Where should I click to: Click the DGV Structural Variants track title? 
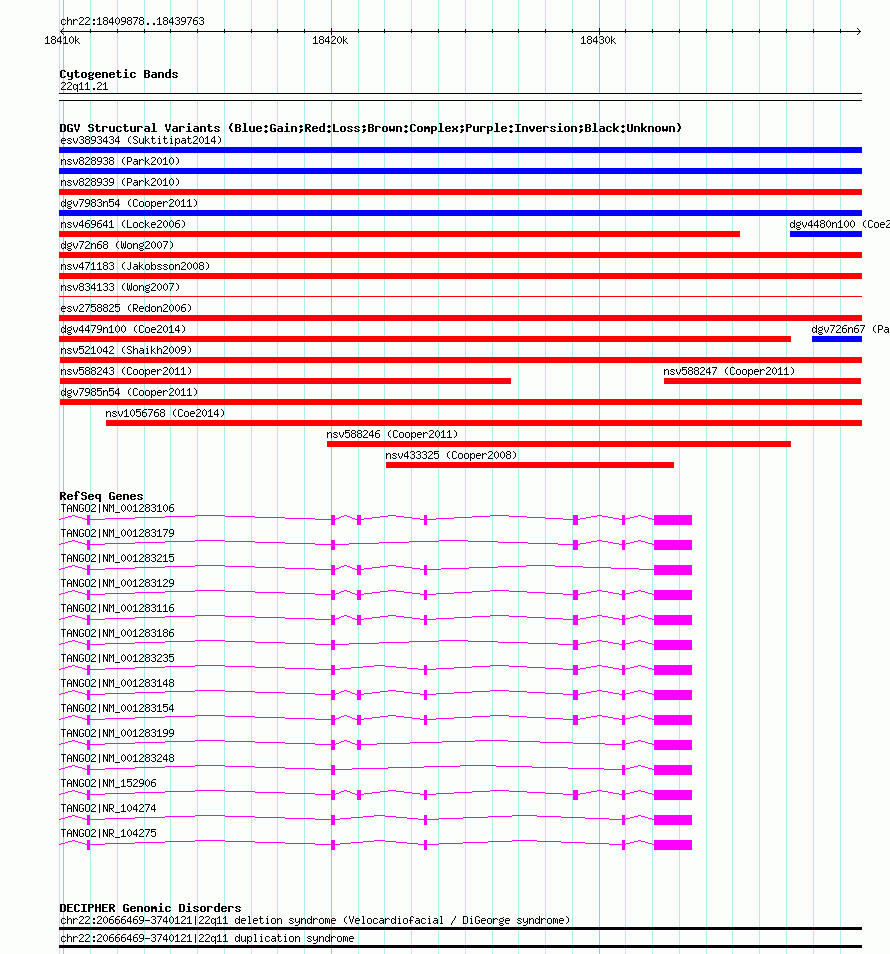pos(370,128)
